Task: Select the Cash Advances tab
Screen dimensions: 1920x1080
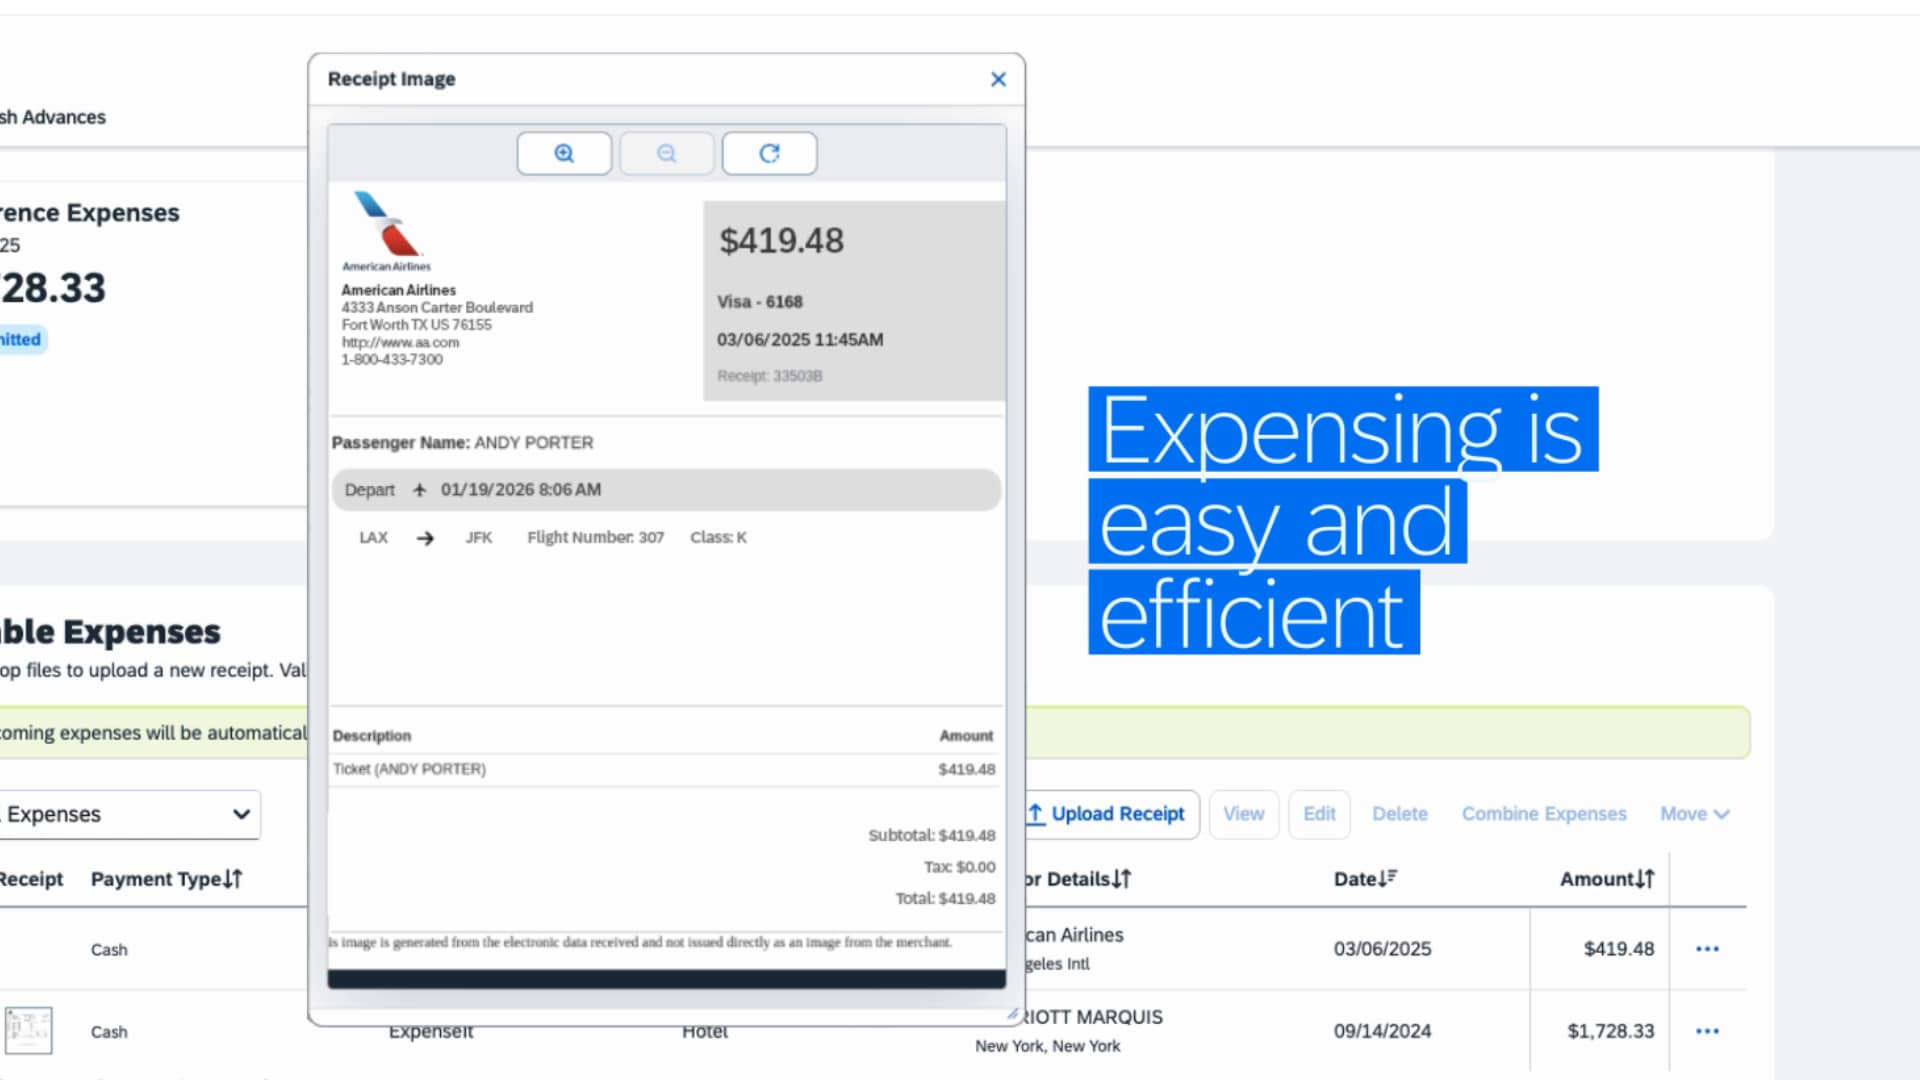Action: [x=53, y=117]
